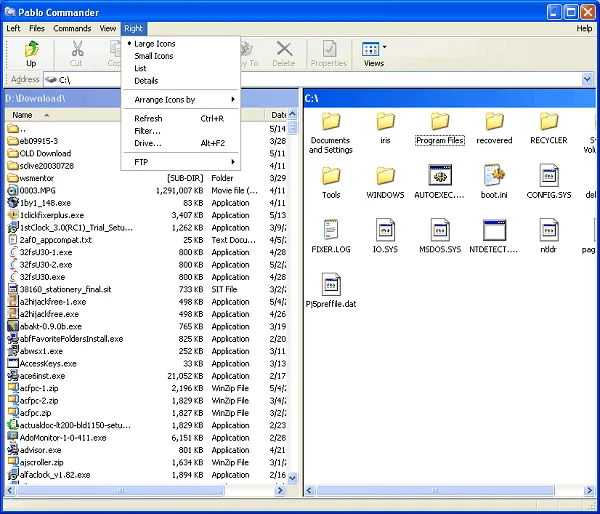Open the View menu
600x514 pixels.
point(108,28)
